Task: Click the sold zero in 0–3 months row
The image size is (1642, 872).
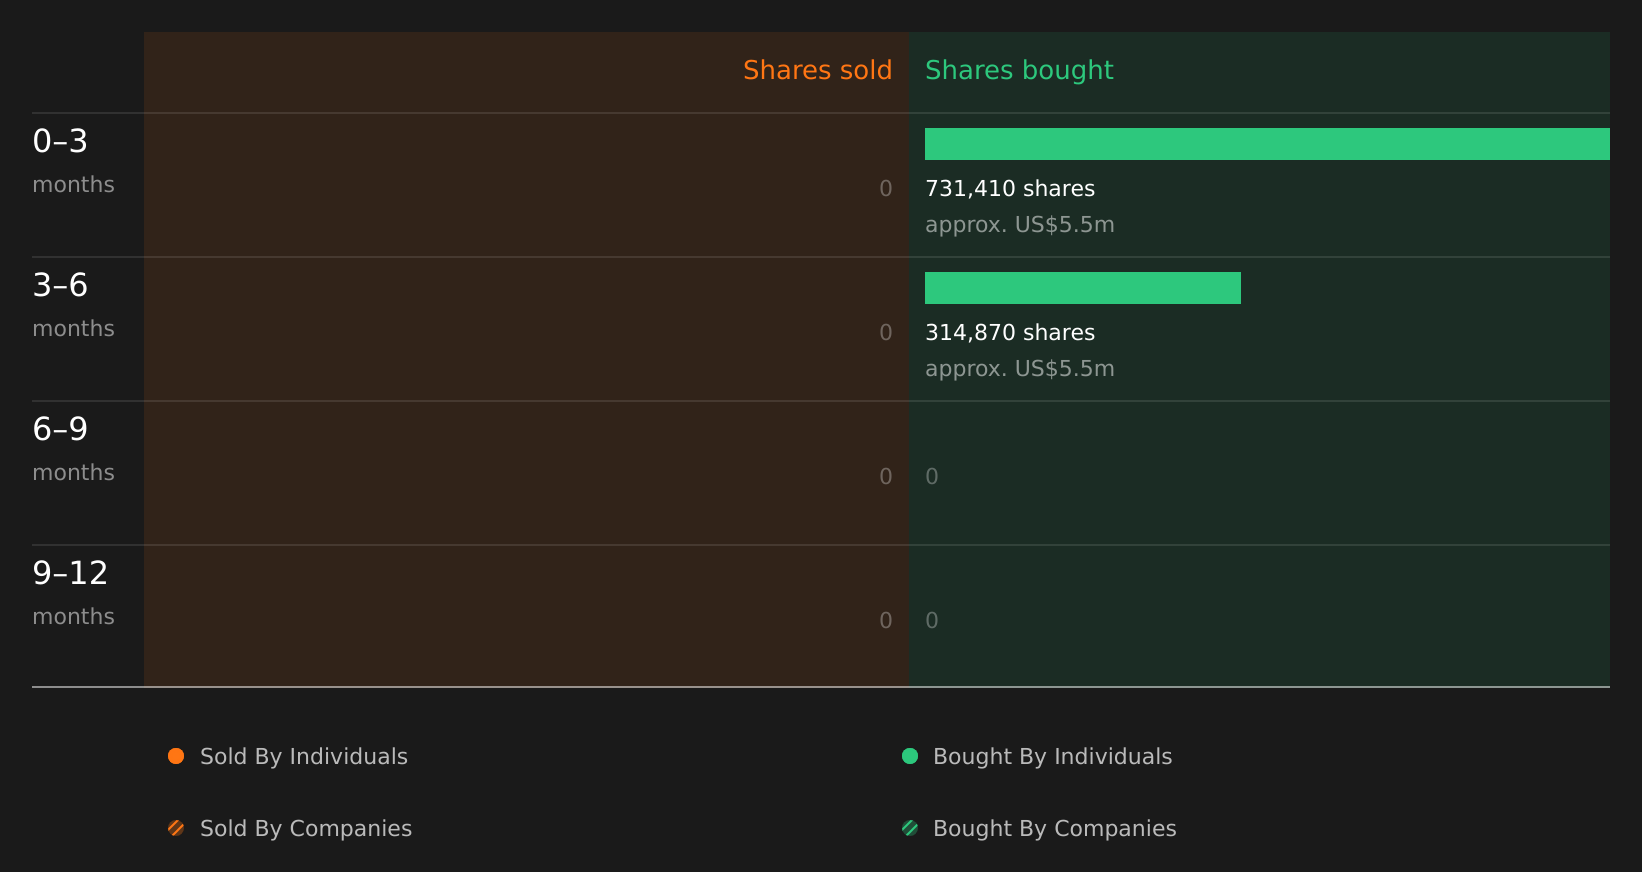Action: [x=886, y=189]
